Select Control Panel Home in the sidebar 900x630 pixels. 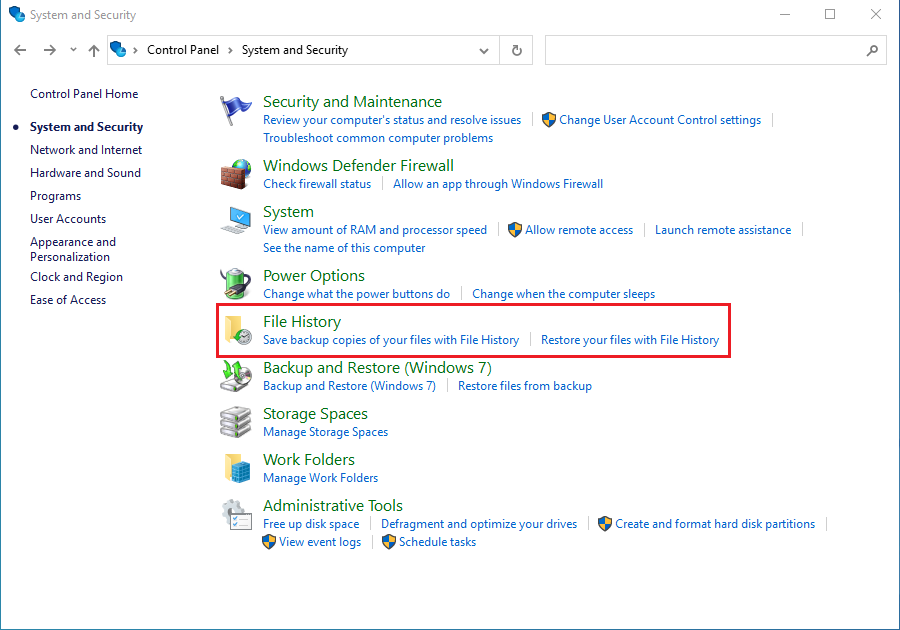pyautogui.click(x=84, y=93)
